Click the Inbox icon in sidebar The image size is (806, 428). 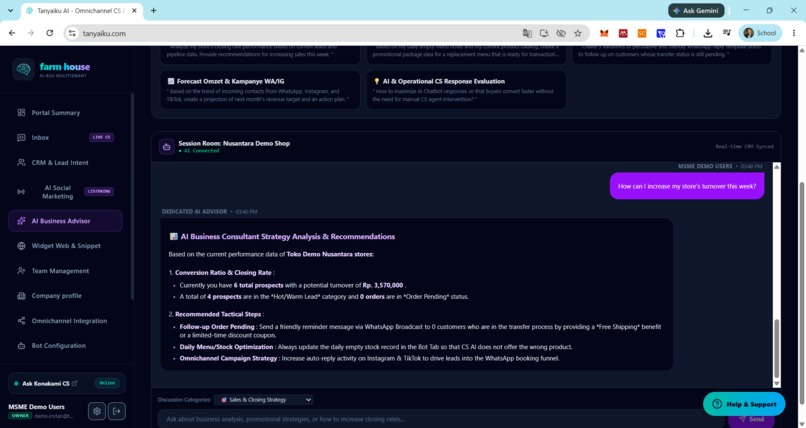[x=21, y=137]
